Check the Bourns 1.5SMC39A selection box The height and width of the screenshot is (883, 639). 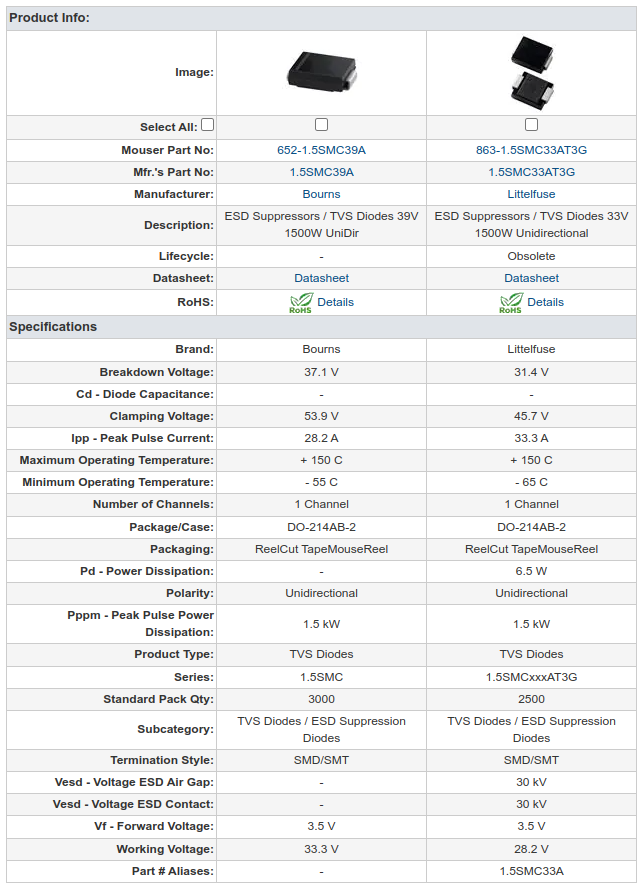pyautogui.click(x=321, y=125)
